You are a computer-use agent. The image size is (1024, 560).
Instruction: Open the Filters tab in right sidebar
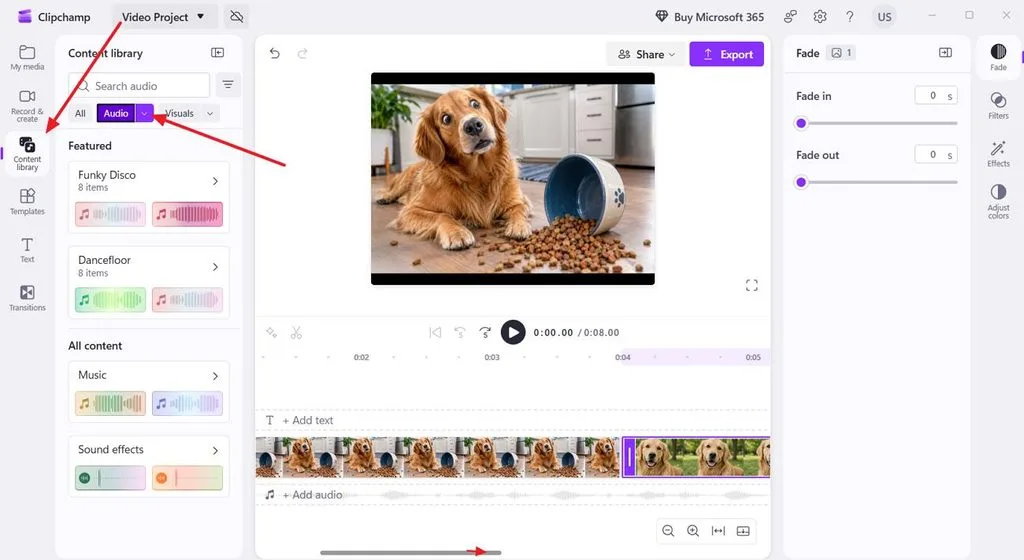[999, 106]
